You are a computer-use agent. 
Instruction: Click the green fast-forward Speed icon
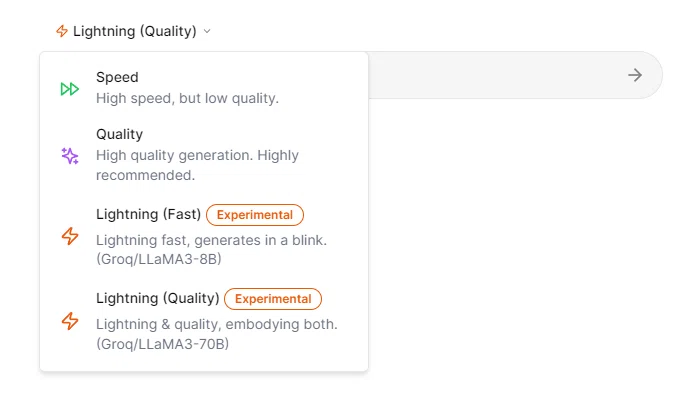coord(70,89)
